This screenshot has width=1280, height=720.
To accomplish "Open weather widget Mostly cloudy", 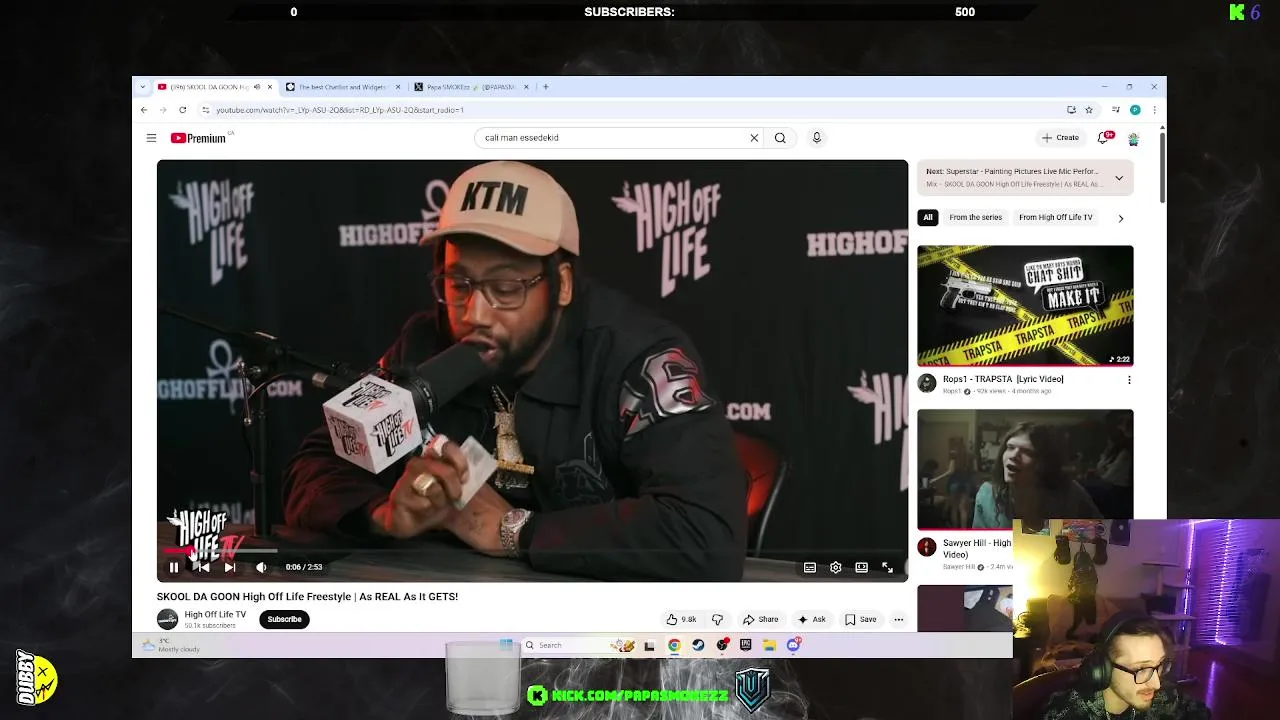I will pos(172,645).
